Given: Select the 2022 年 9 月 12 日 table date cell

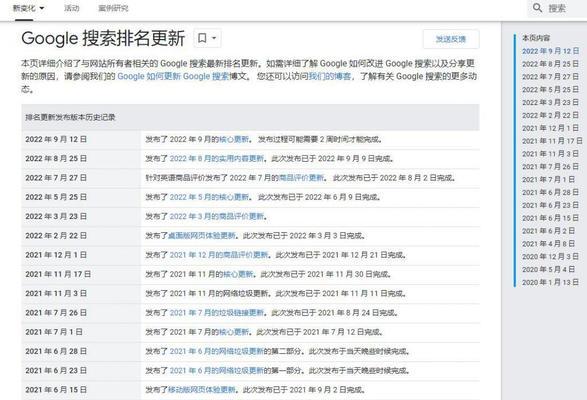Looking at the screenshot, I should point(81,140).
